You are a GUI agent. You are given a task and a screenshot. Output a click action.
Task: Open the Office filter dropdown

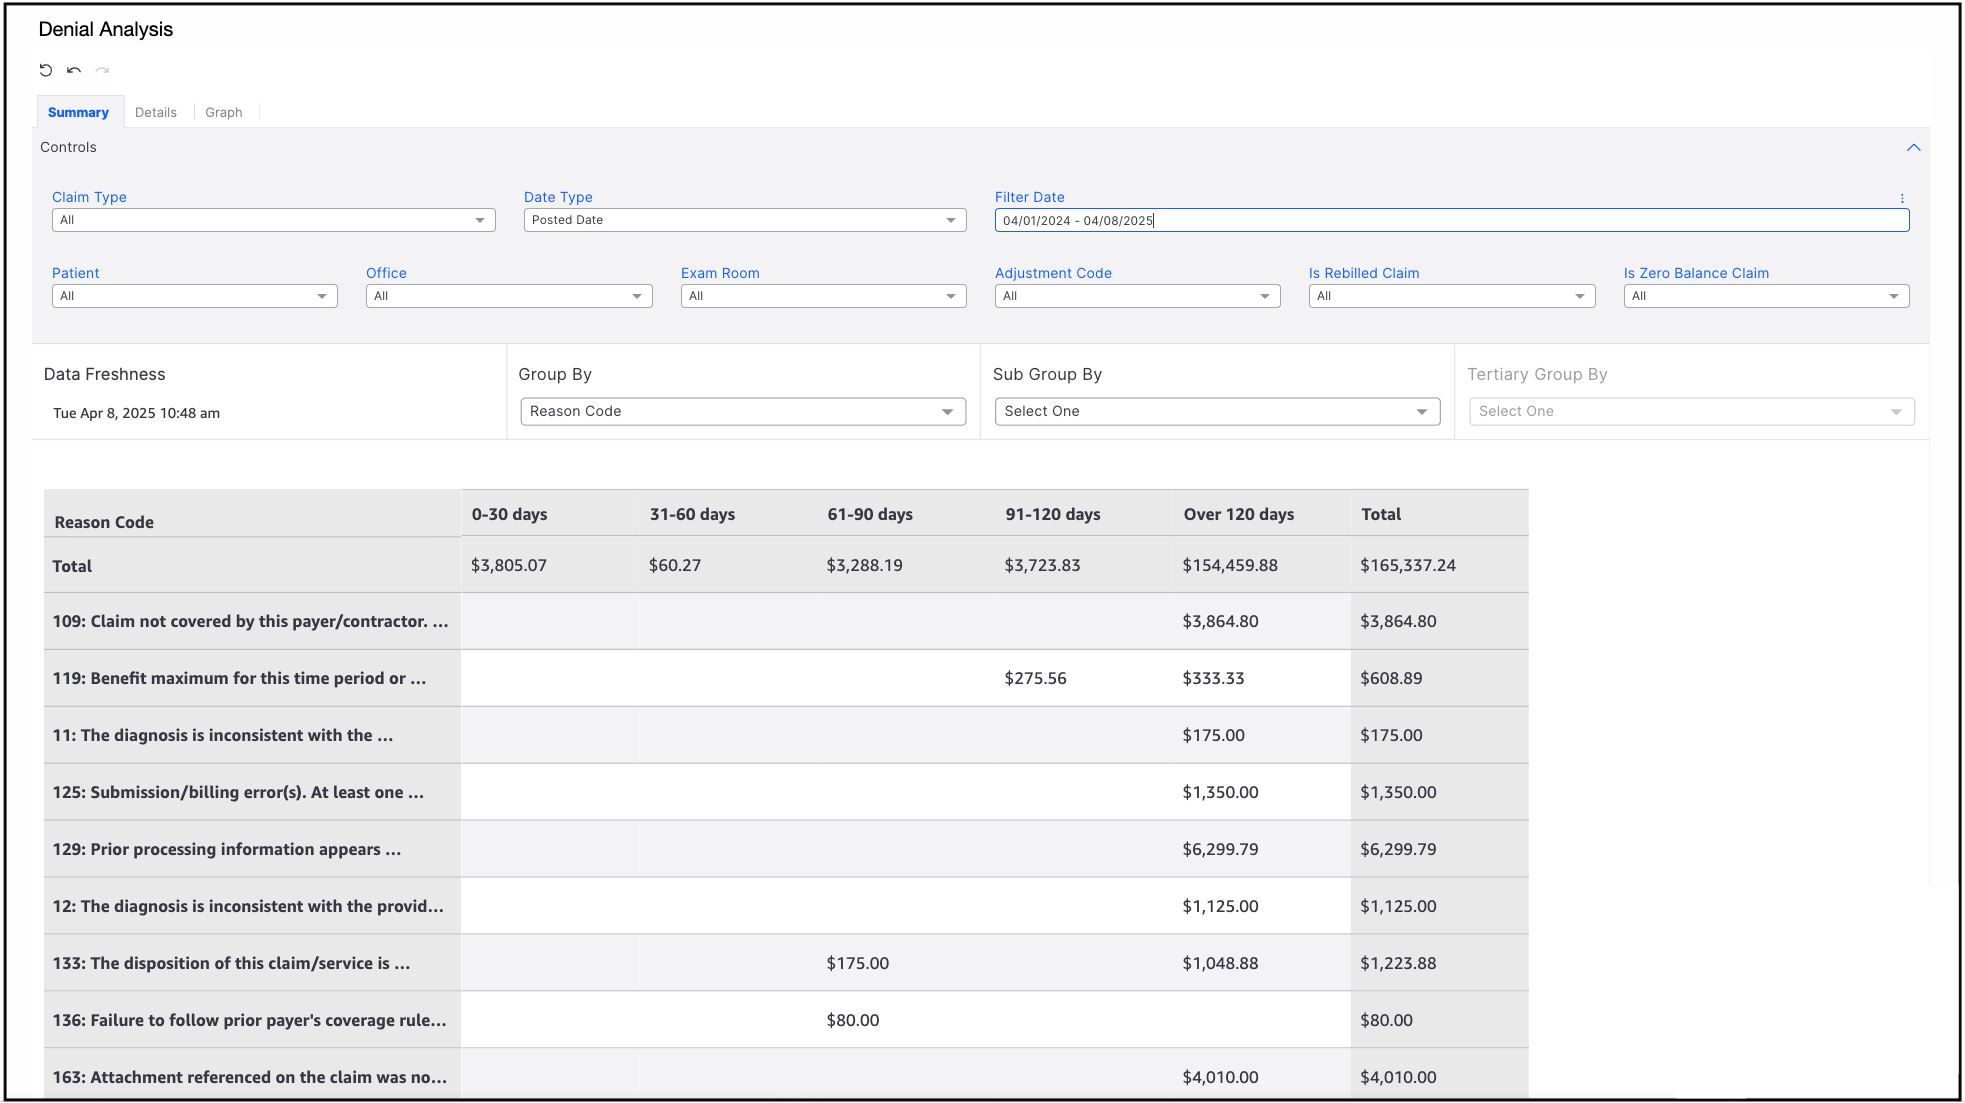click(x=508, y=296)
